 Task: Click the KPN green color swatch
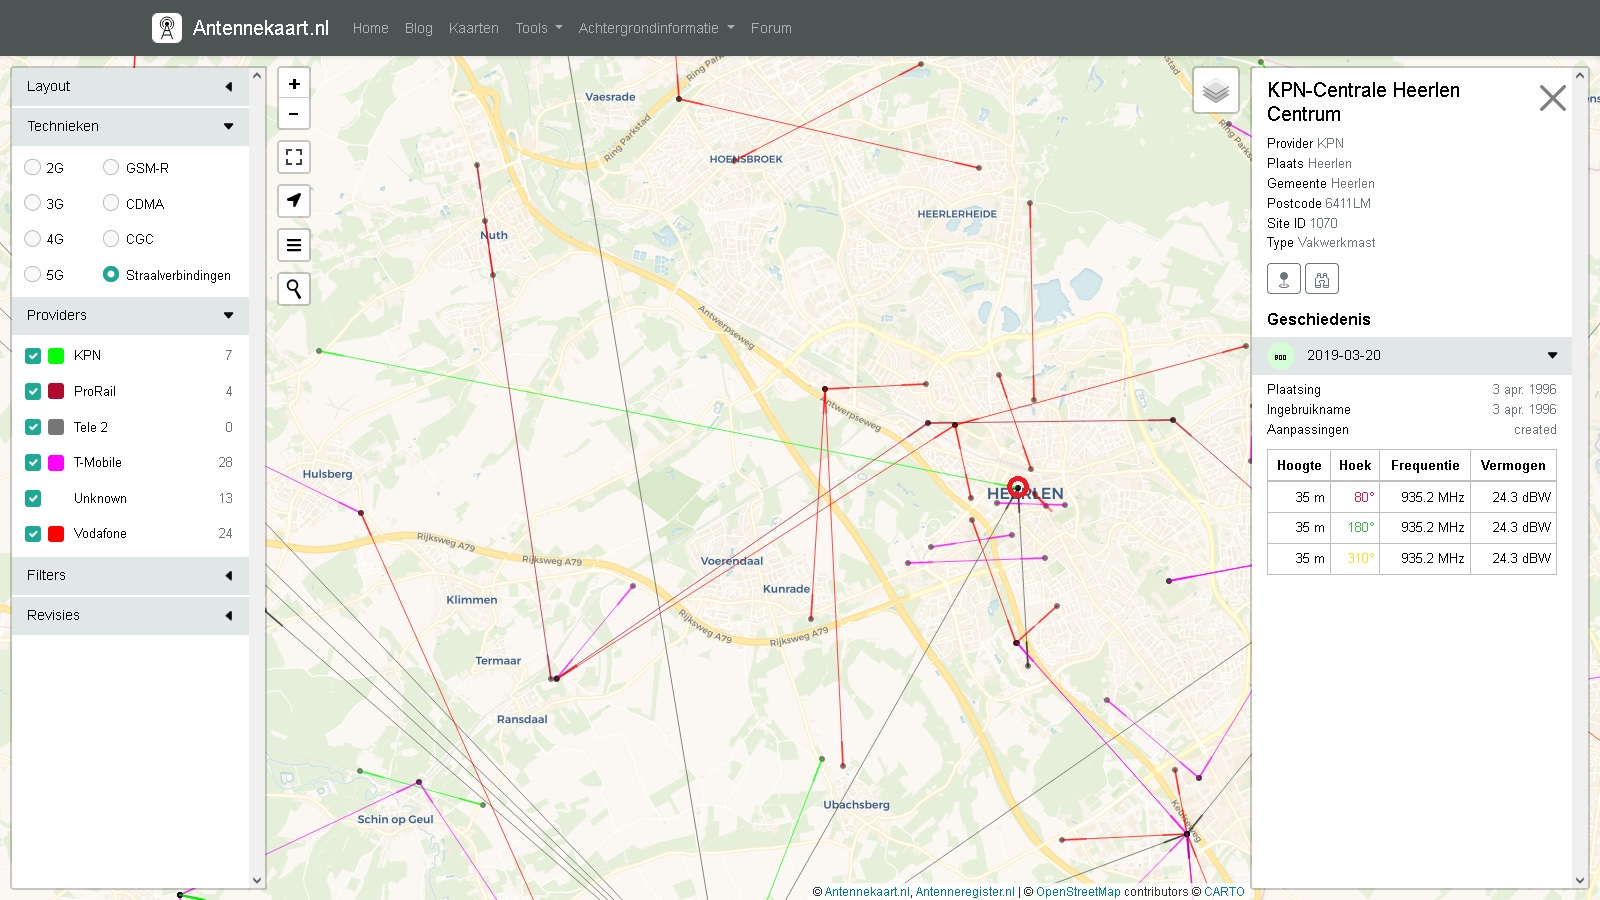pos(56,356)
